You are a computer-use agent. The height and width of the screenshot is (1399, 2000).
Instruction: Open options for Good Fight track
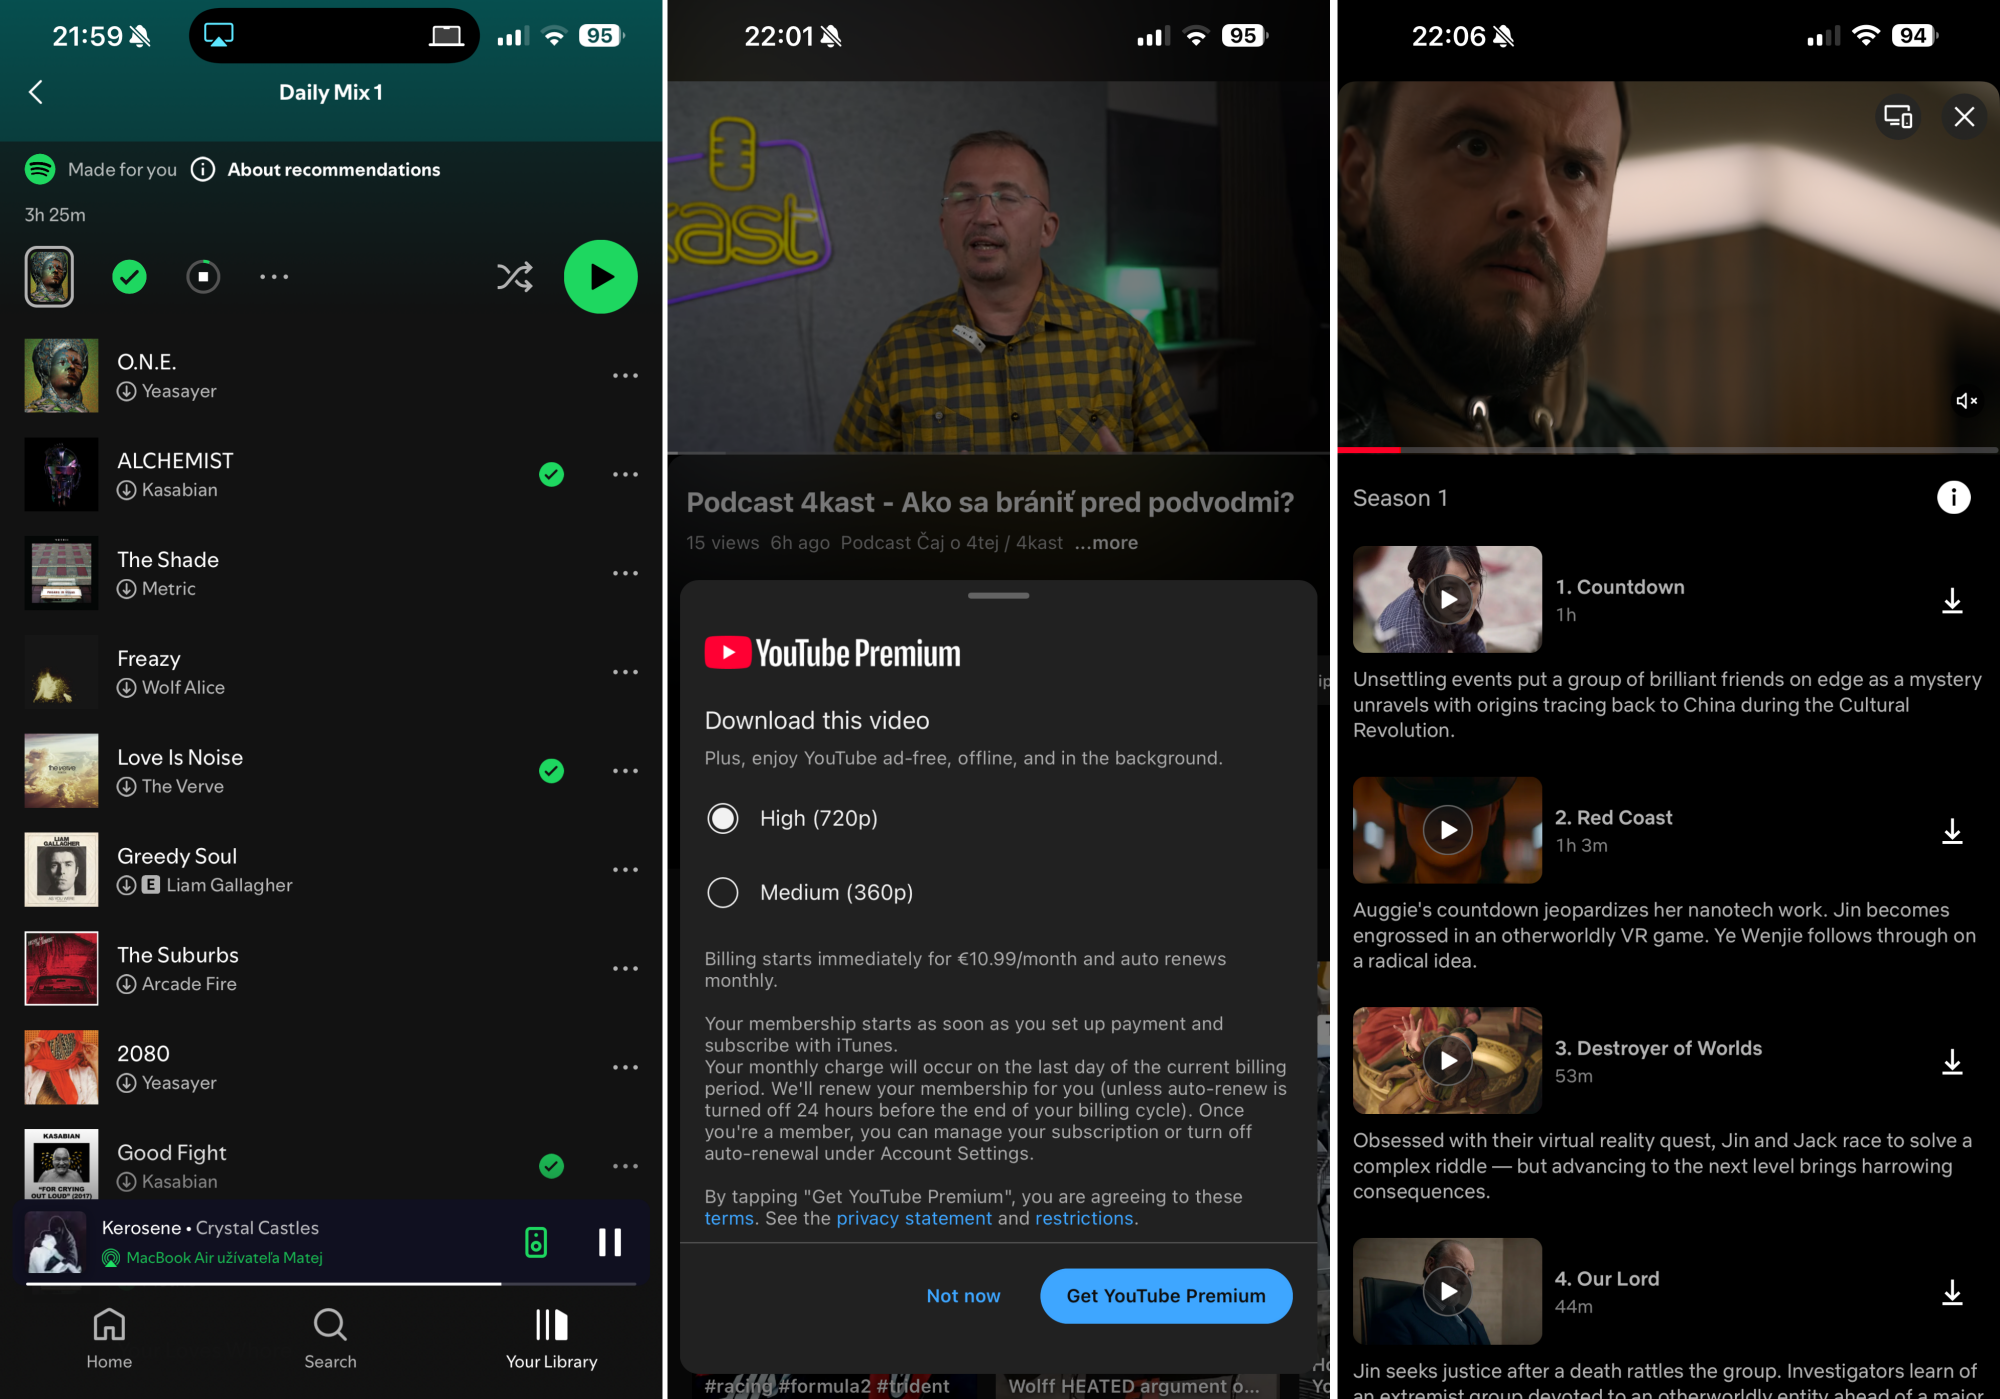(625, 1166)
